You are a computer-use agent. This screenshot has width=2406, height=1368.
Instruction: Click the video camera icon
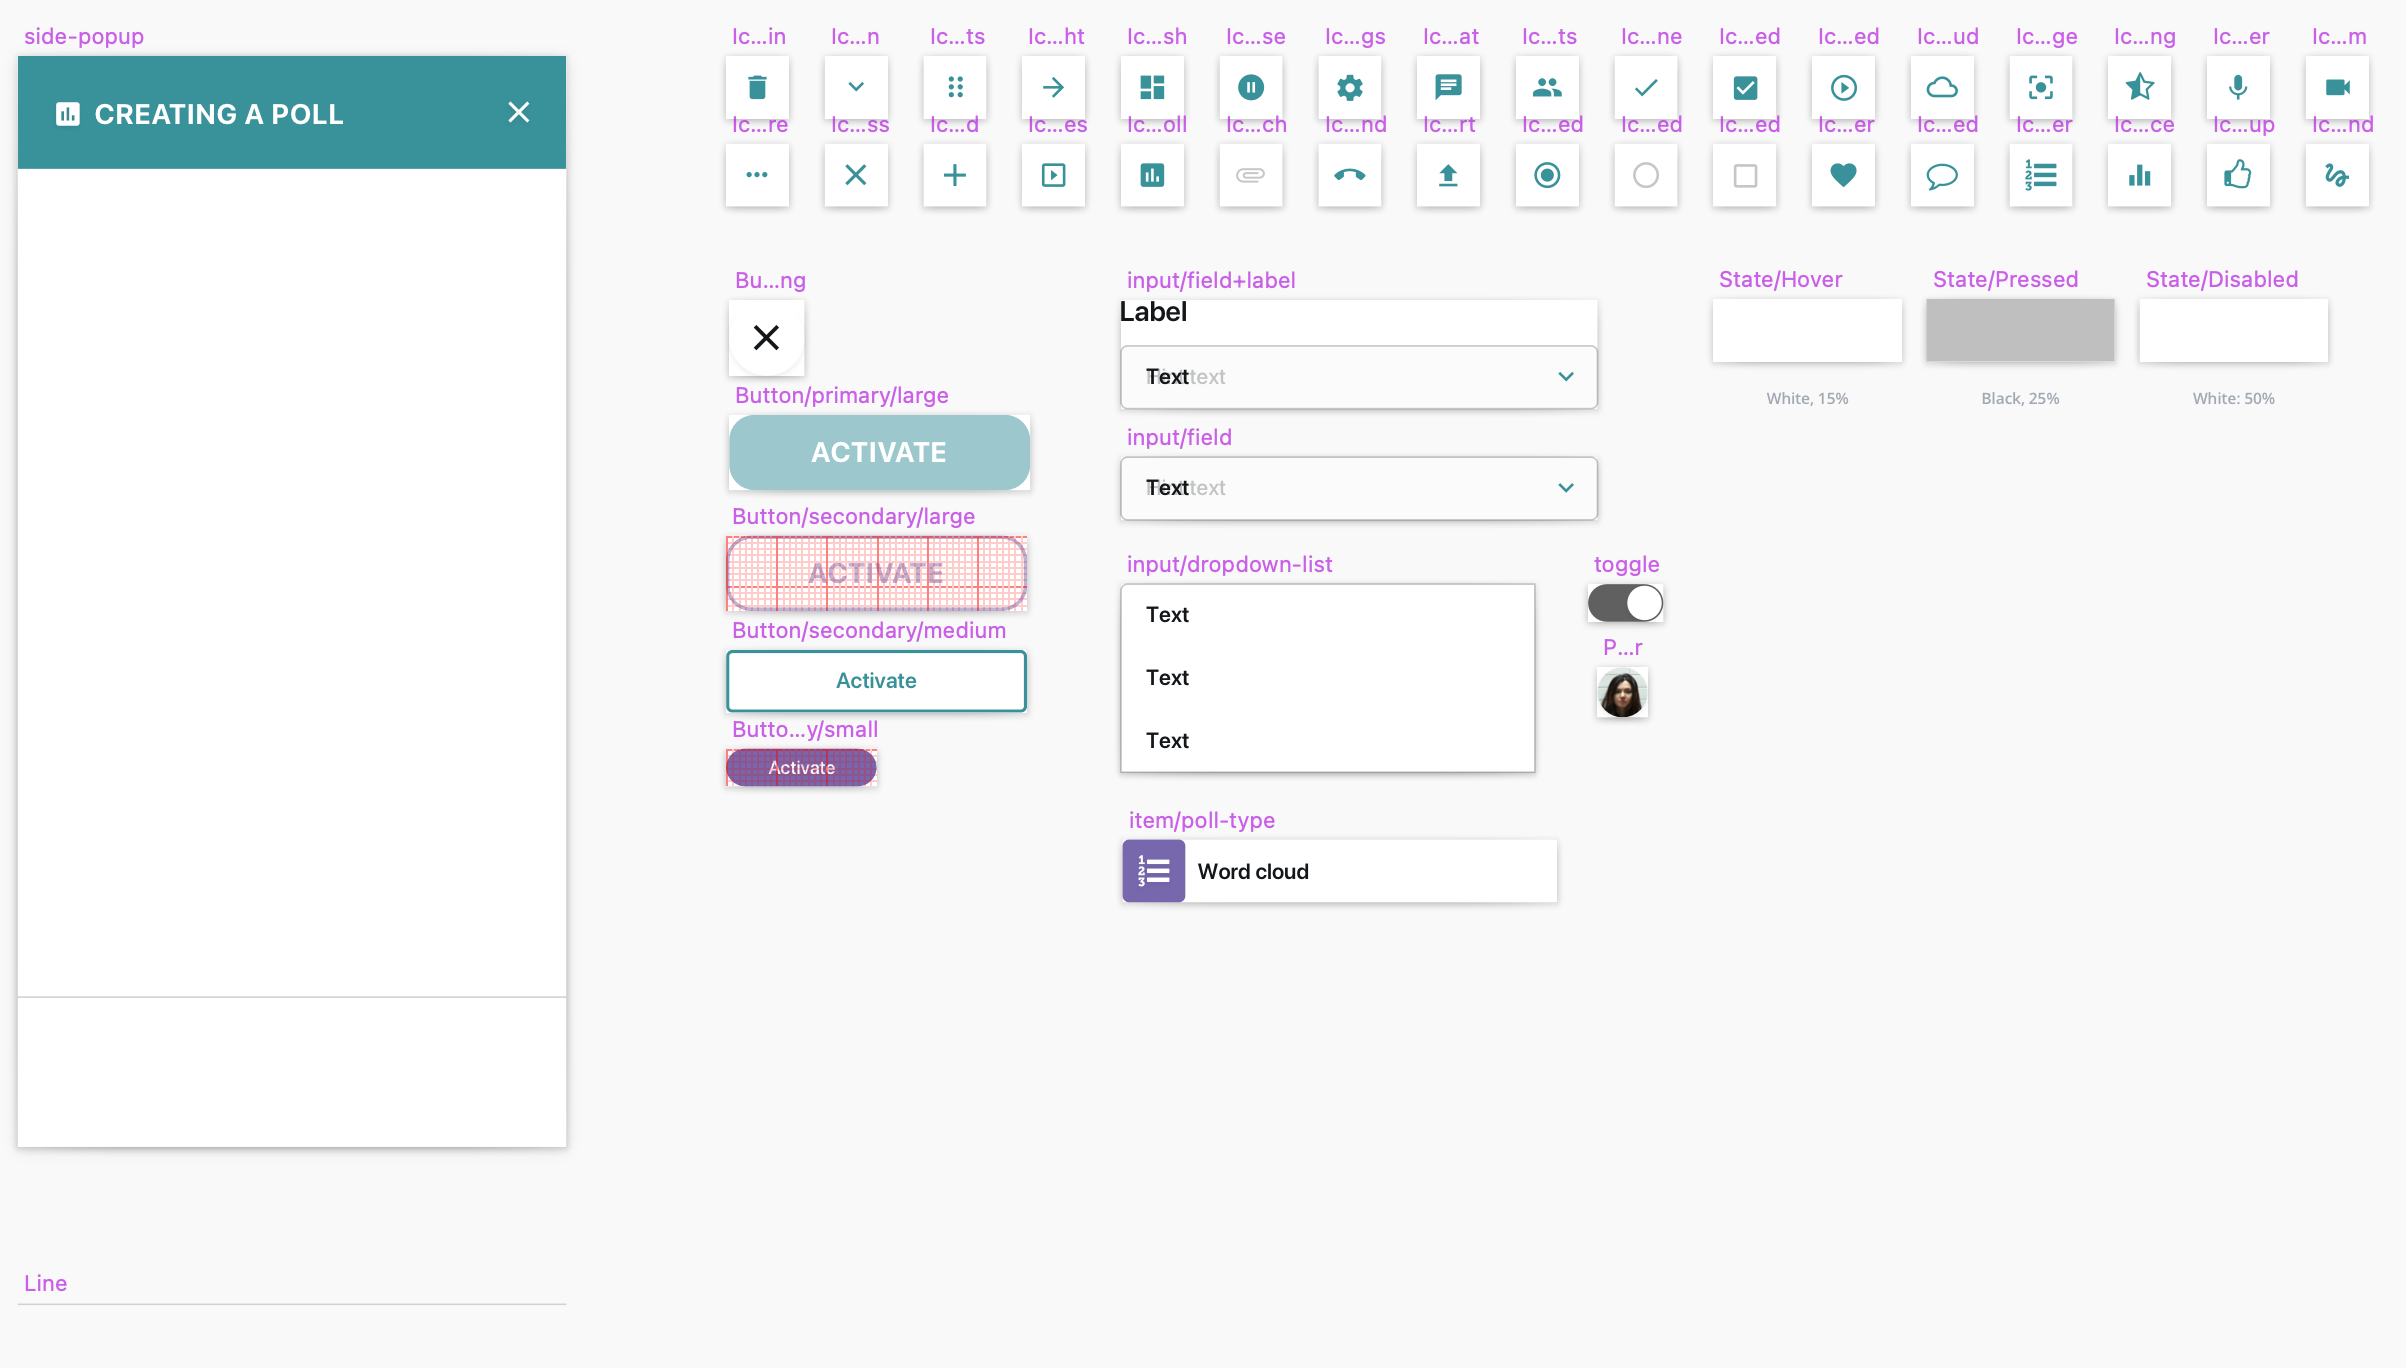click(2337, 88)
